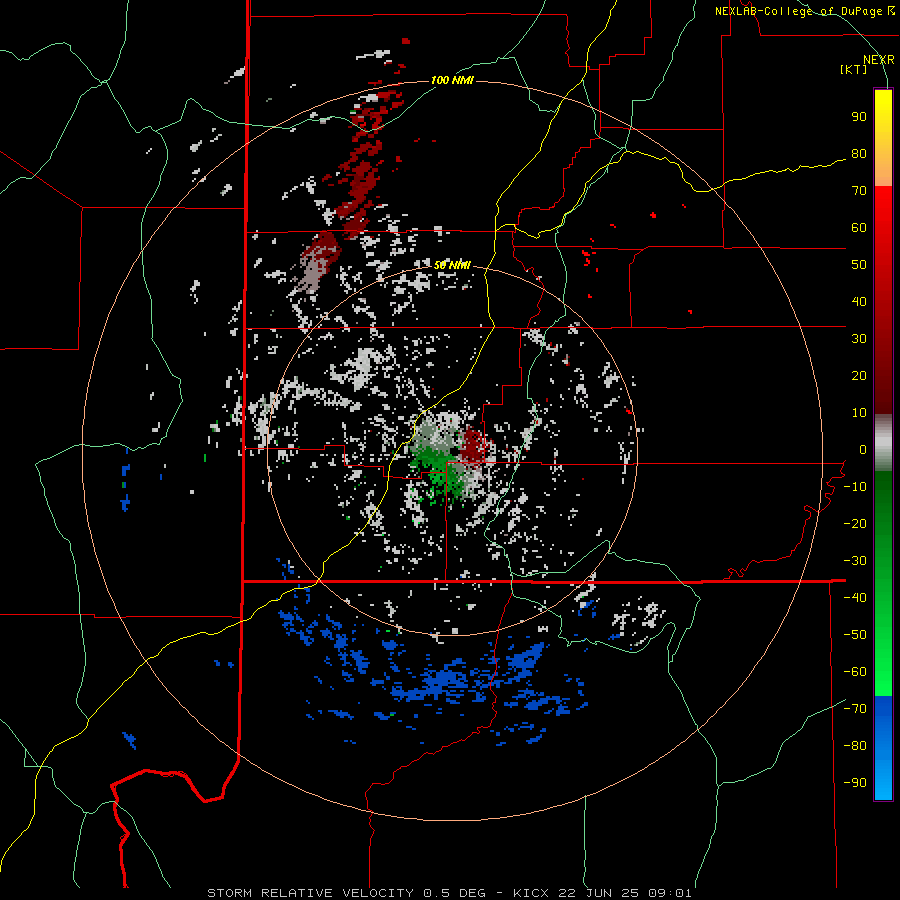Click the KT units label above color scale

853,69
